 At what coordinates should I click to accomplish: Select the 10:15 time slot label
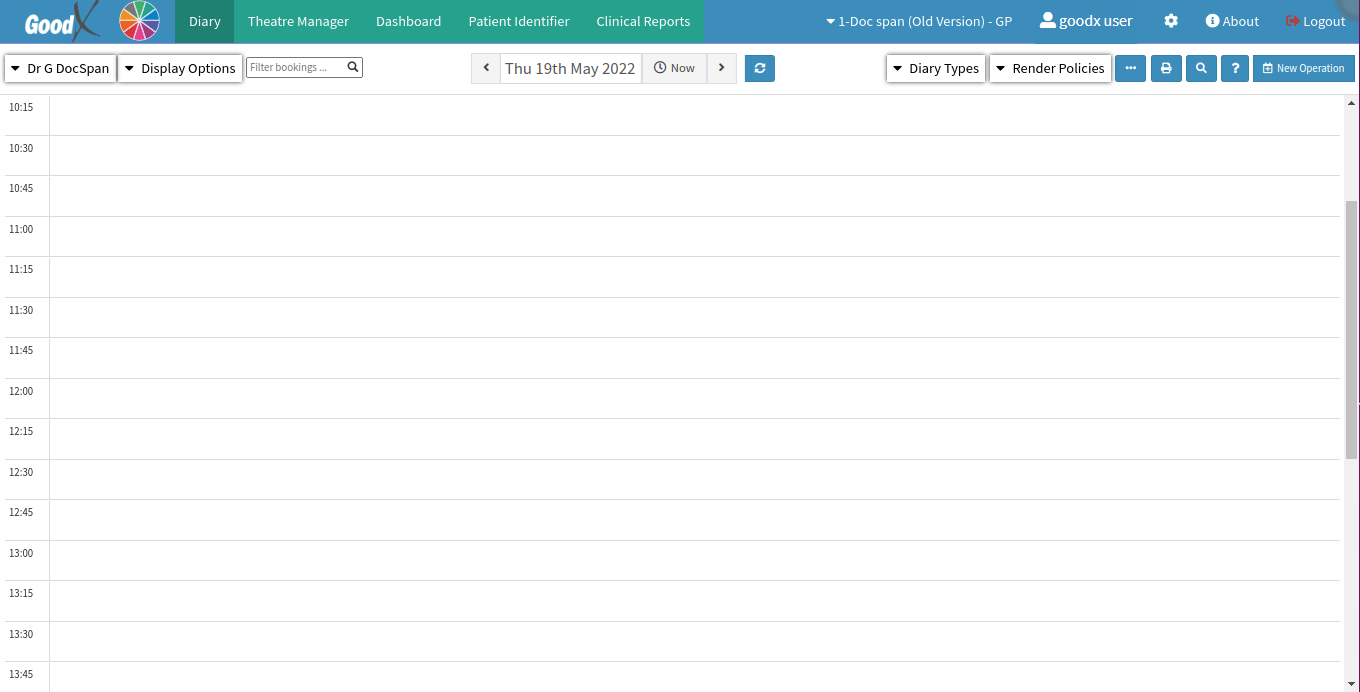(x=21, y=107)
